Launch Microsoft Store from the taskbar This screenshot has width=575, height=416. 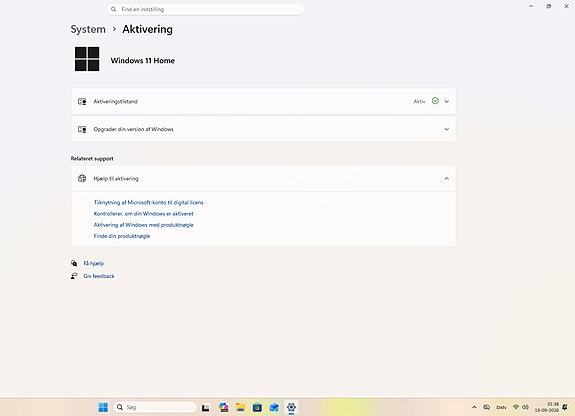coord(257,407)
